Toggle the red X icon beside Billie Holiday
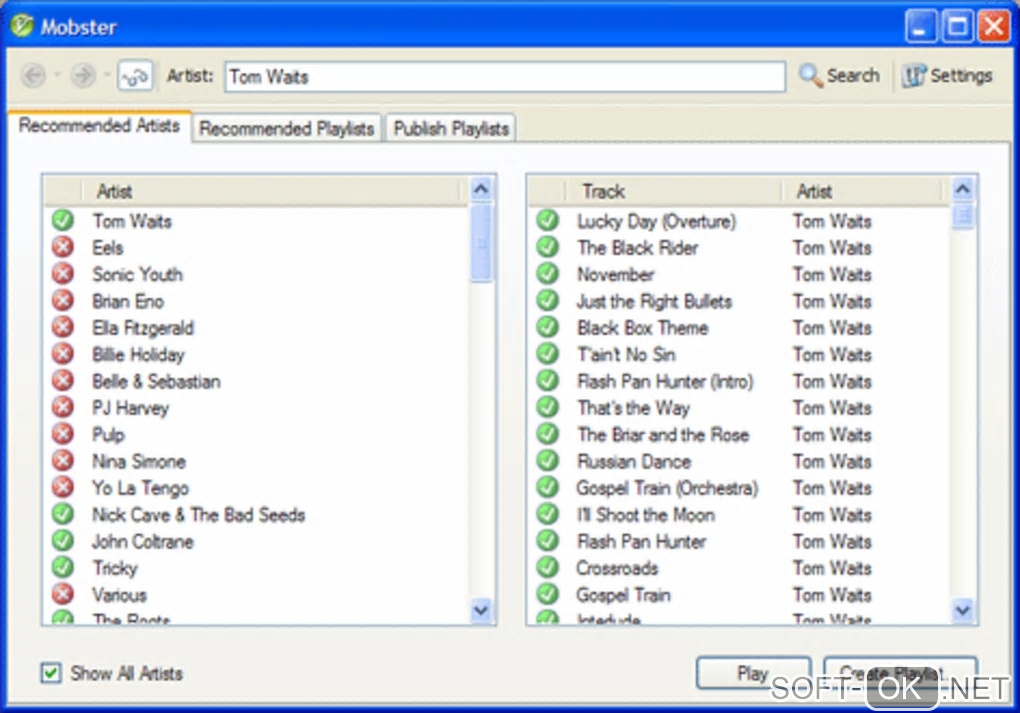1020x713 pixels. click(63, 354)
